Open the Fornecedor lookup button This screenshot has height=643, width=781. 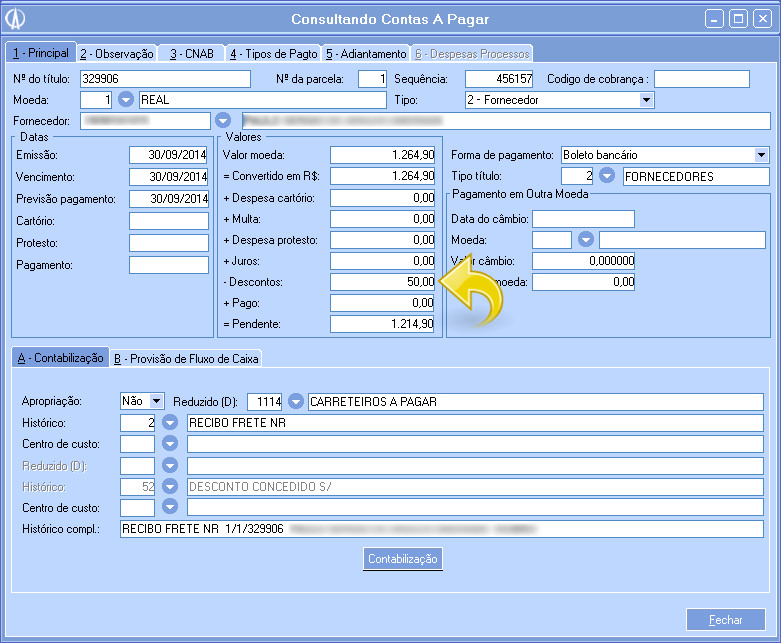223,121
